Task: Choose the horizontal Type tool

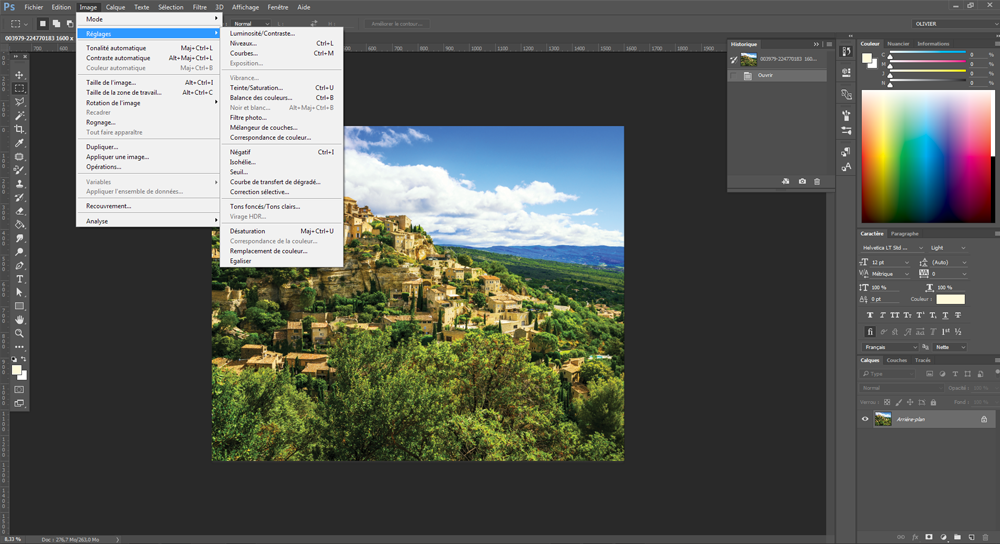Action: pos(19,279)
